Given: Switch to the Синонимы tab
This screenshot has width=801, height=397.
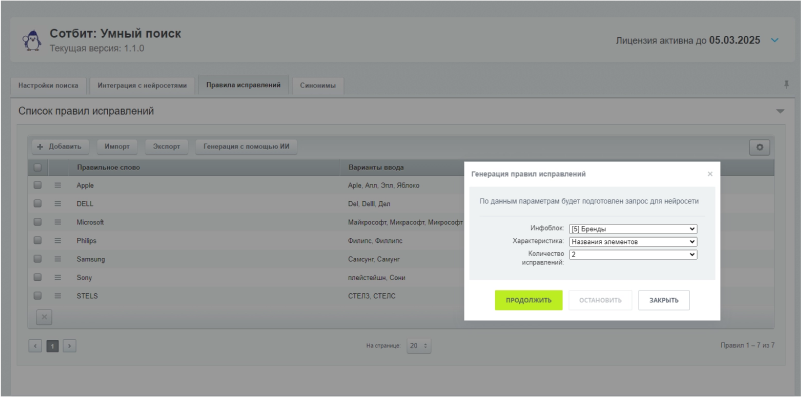Looking at the screenshot, I should click(318, 86).
